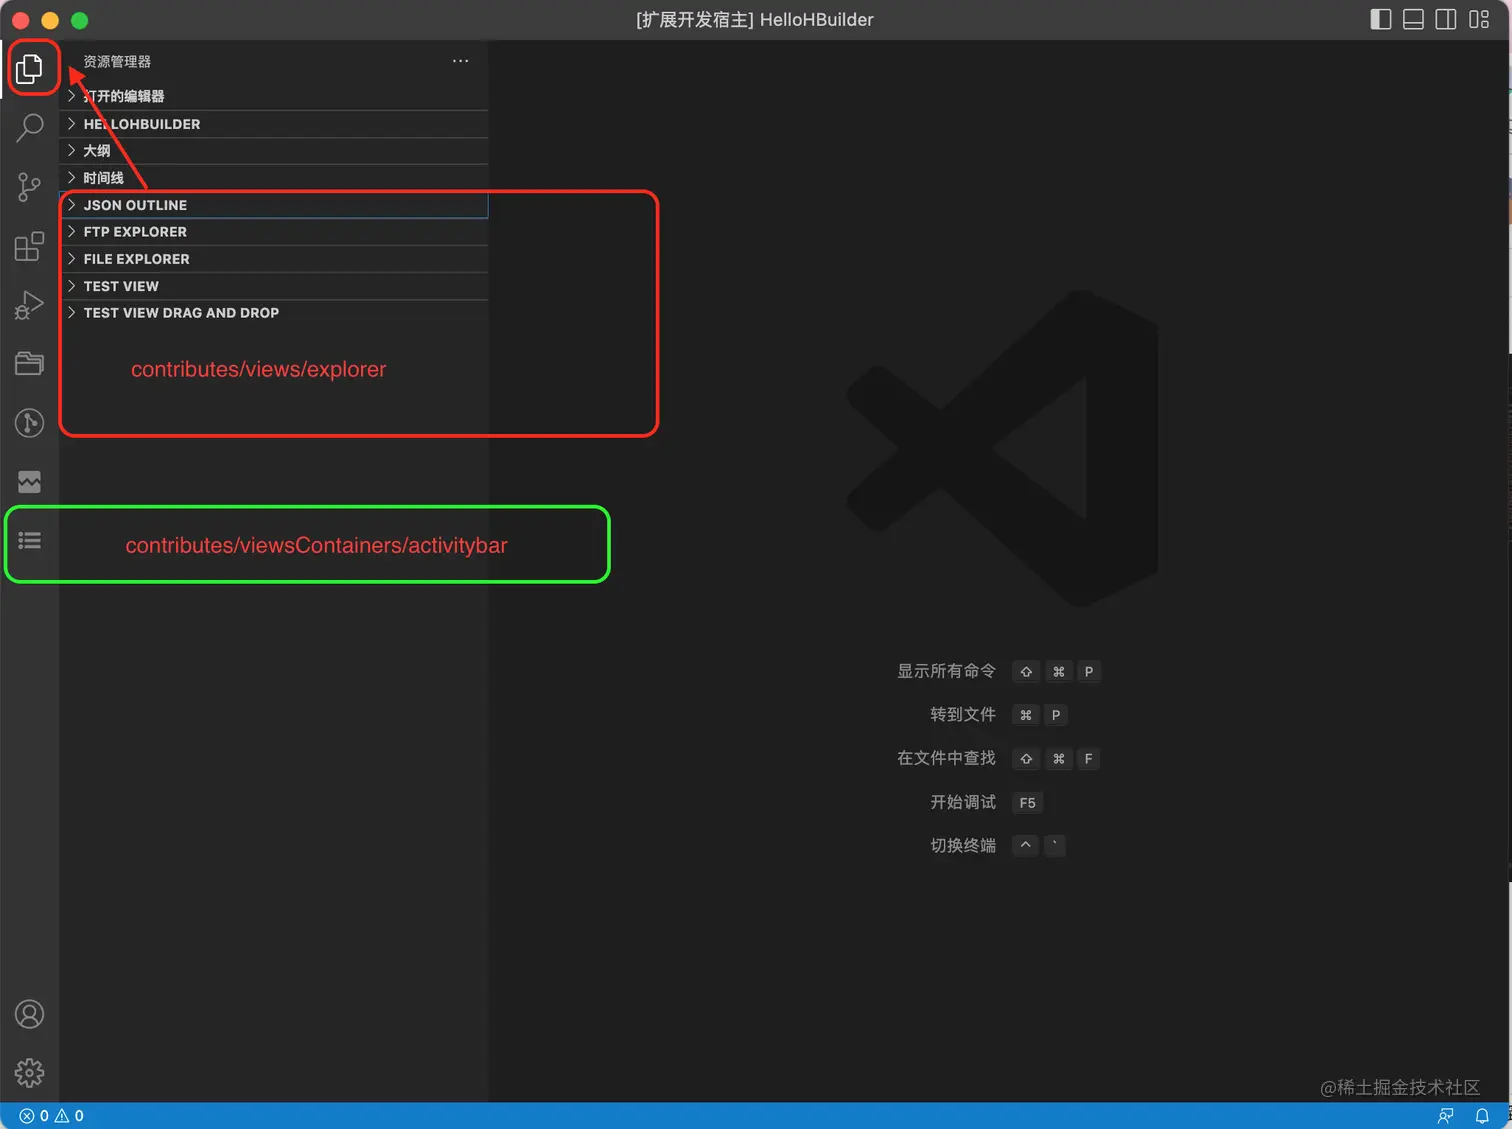Expand TEST VIEW DRAG AND DROP section
Screen dimensions: 1512x1129
tap(274, 313)
